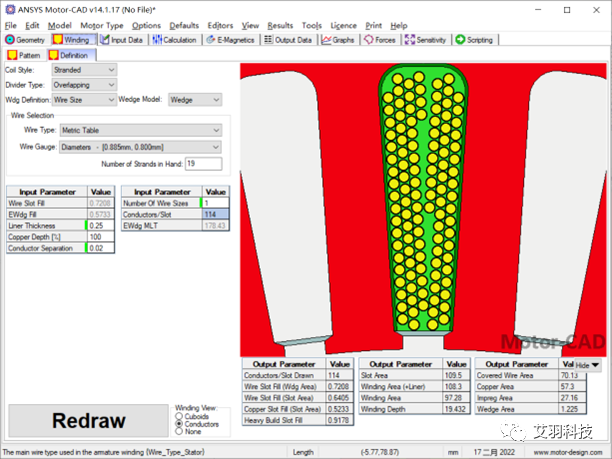Open the View menu
612x459 pixels.
point(250,26)
